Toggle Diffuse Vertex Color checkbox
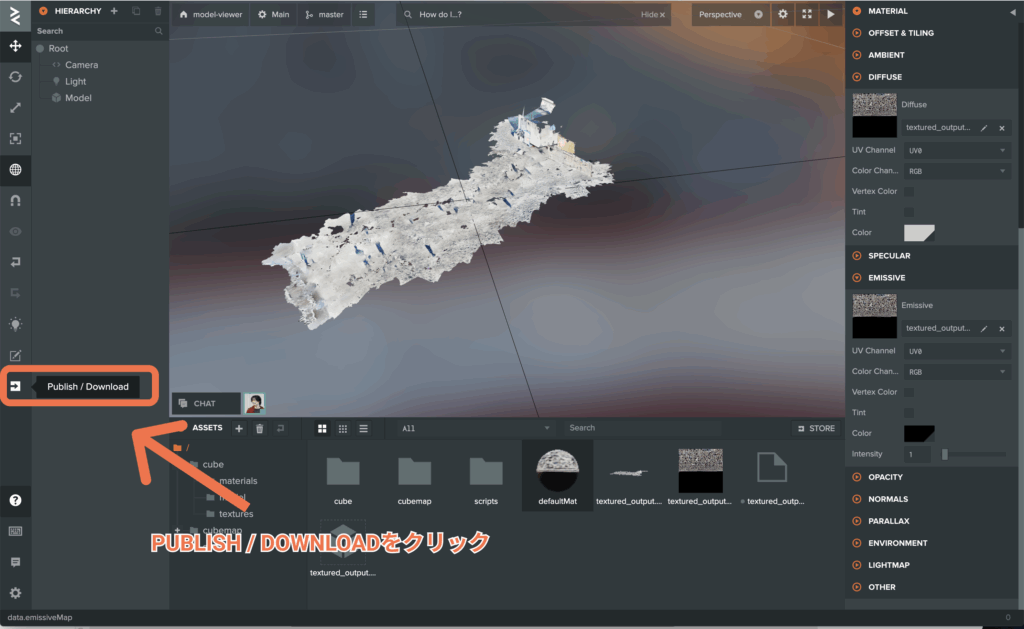 point(909,191)
